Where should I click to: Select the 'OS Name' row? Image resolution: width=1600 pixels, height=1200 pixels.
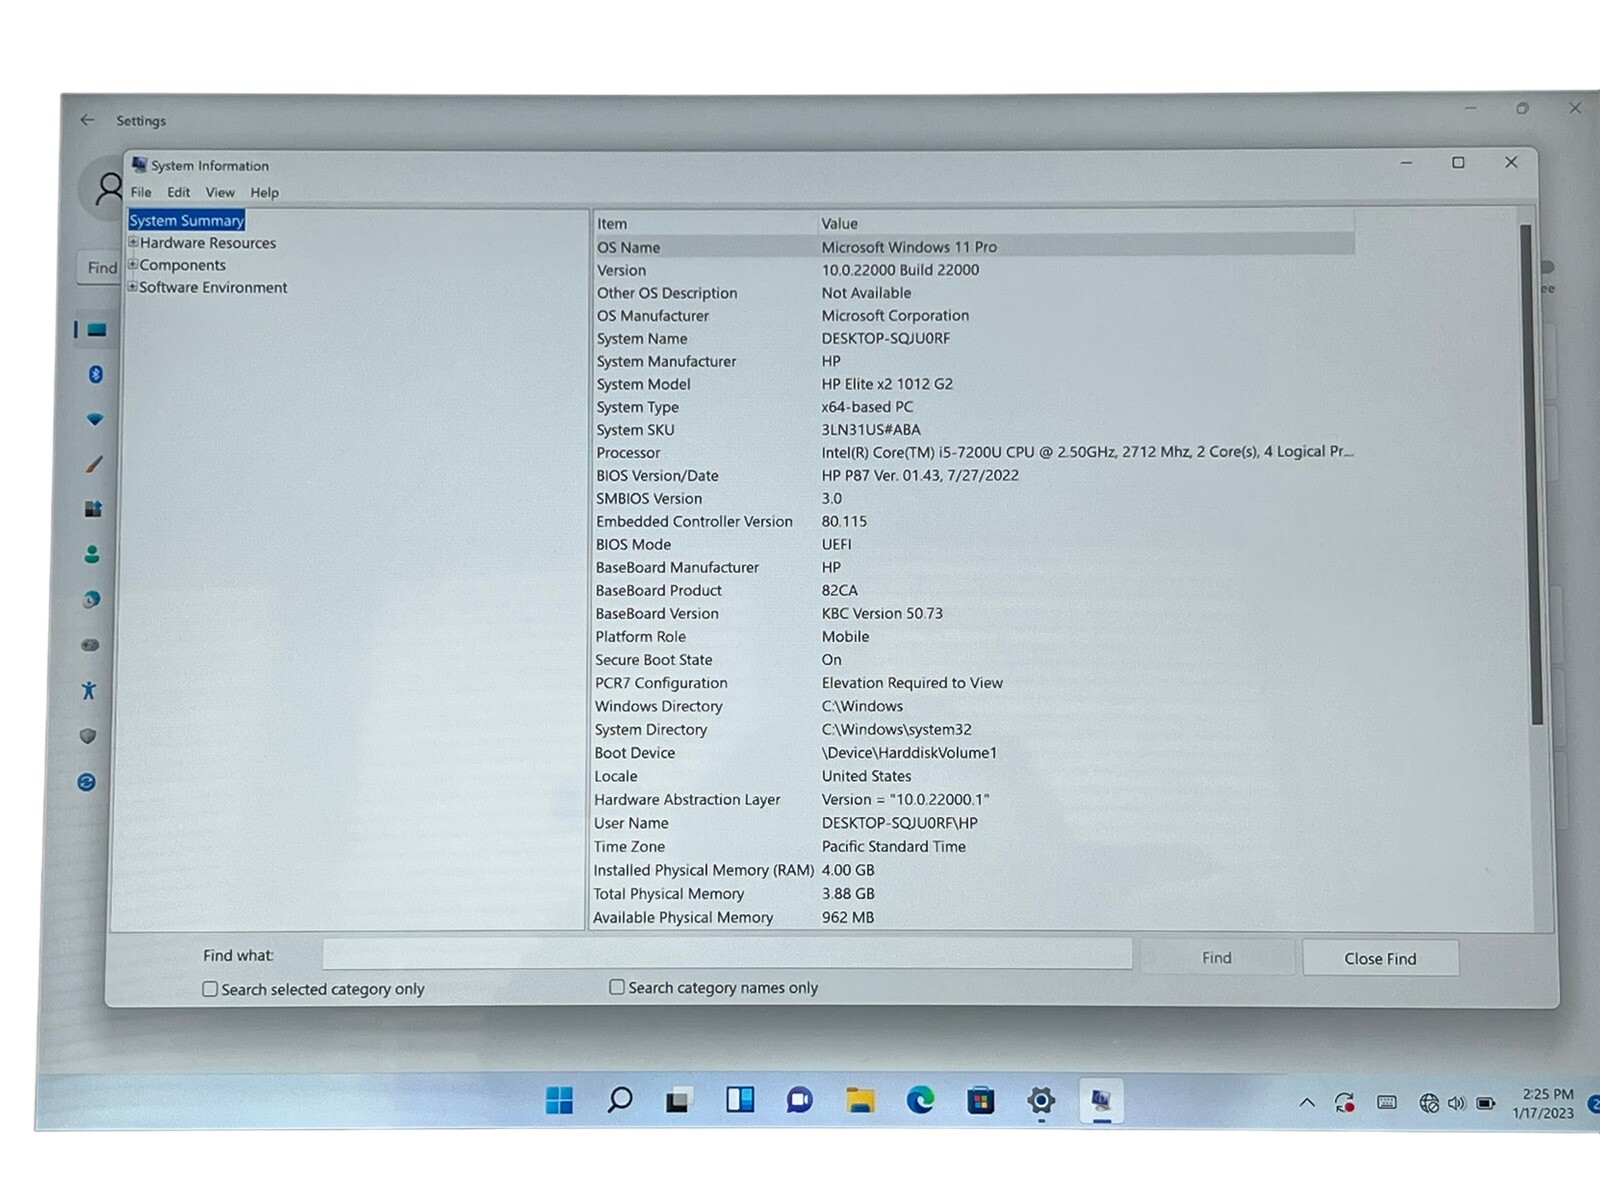(974, 247)
